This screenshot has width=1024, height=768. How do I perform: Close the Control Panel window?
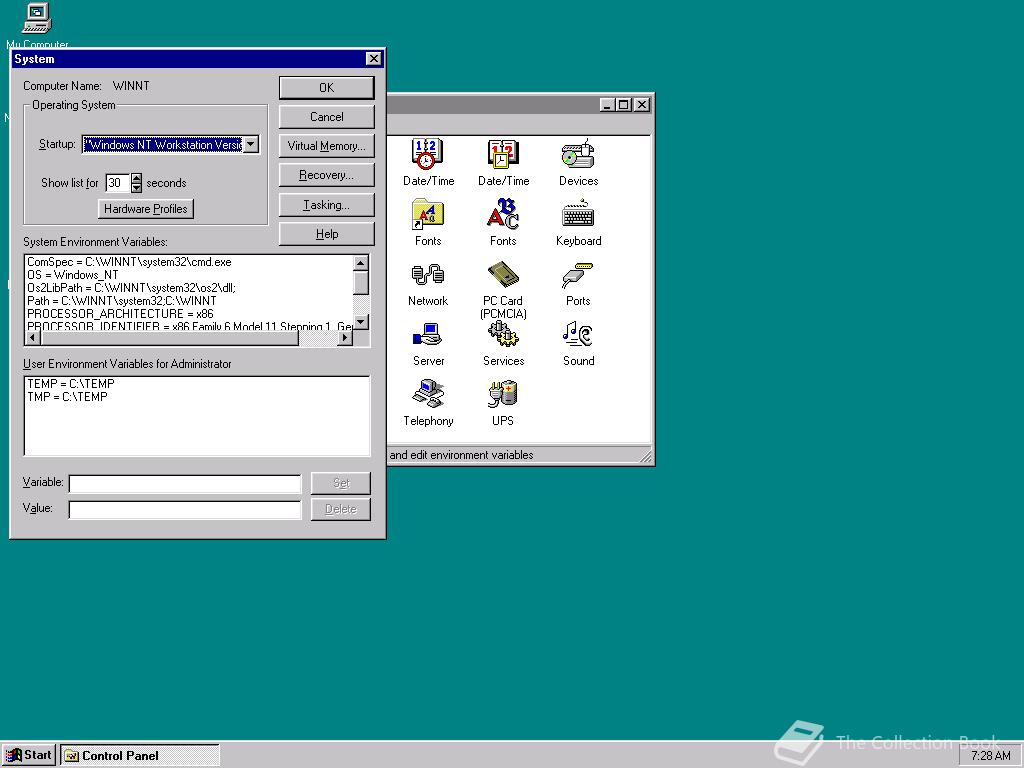tap(642, 104)
